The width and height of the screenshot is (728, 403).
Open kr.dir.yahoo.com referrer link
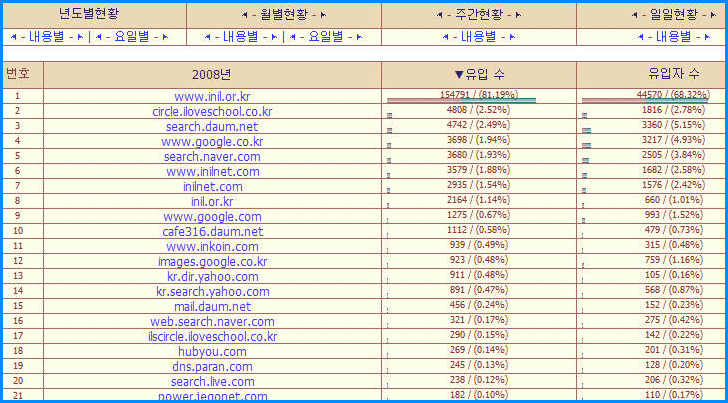(213, 276)
